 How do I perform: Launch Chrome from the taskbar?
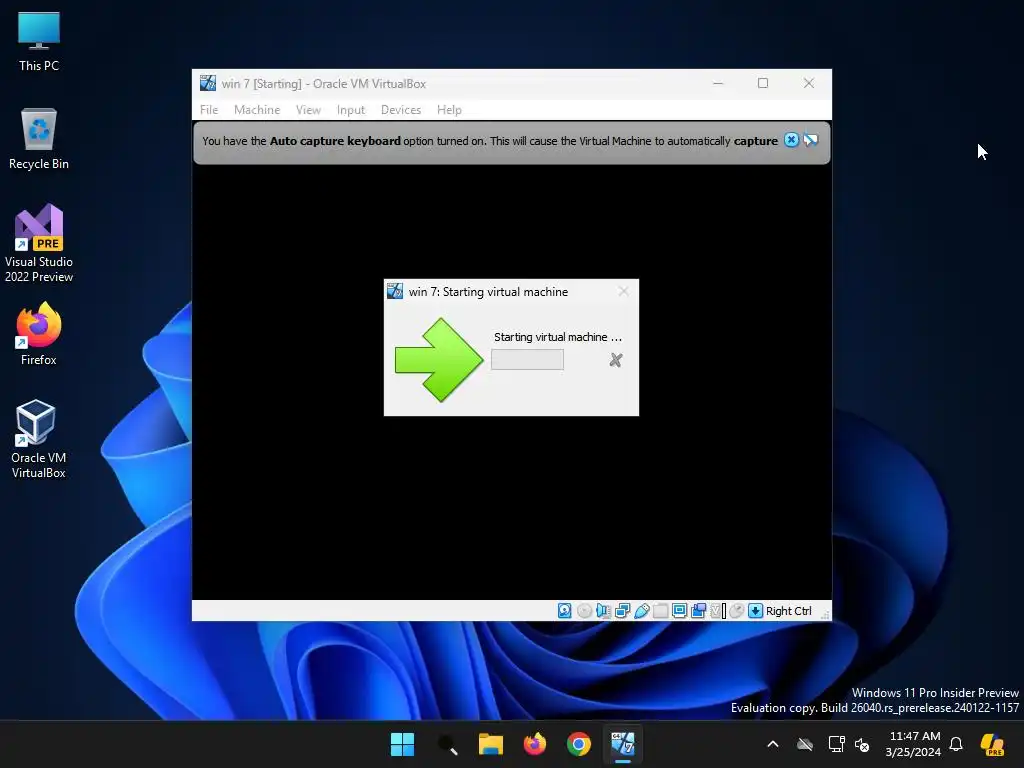(579, 744)
